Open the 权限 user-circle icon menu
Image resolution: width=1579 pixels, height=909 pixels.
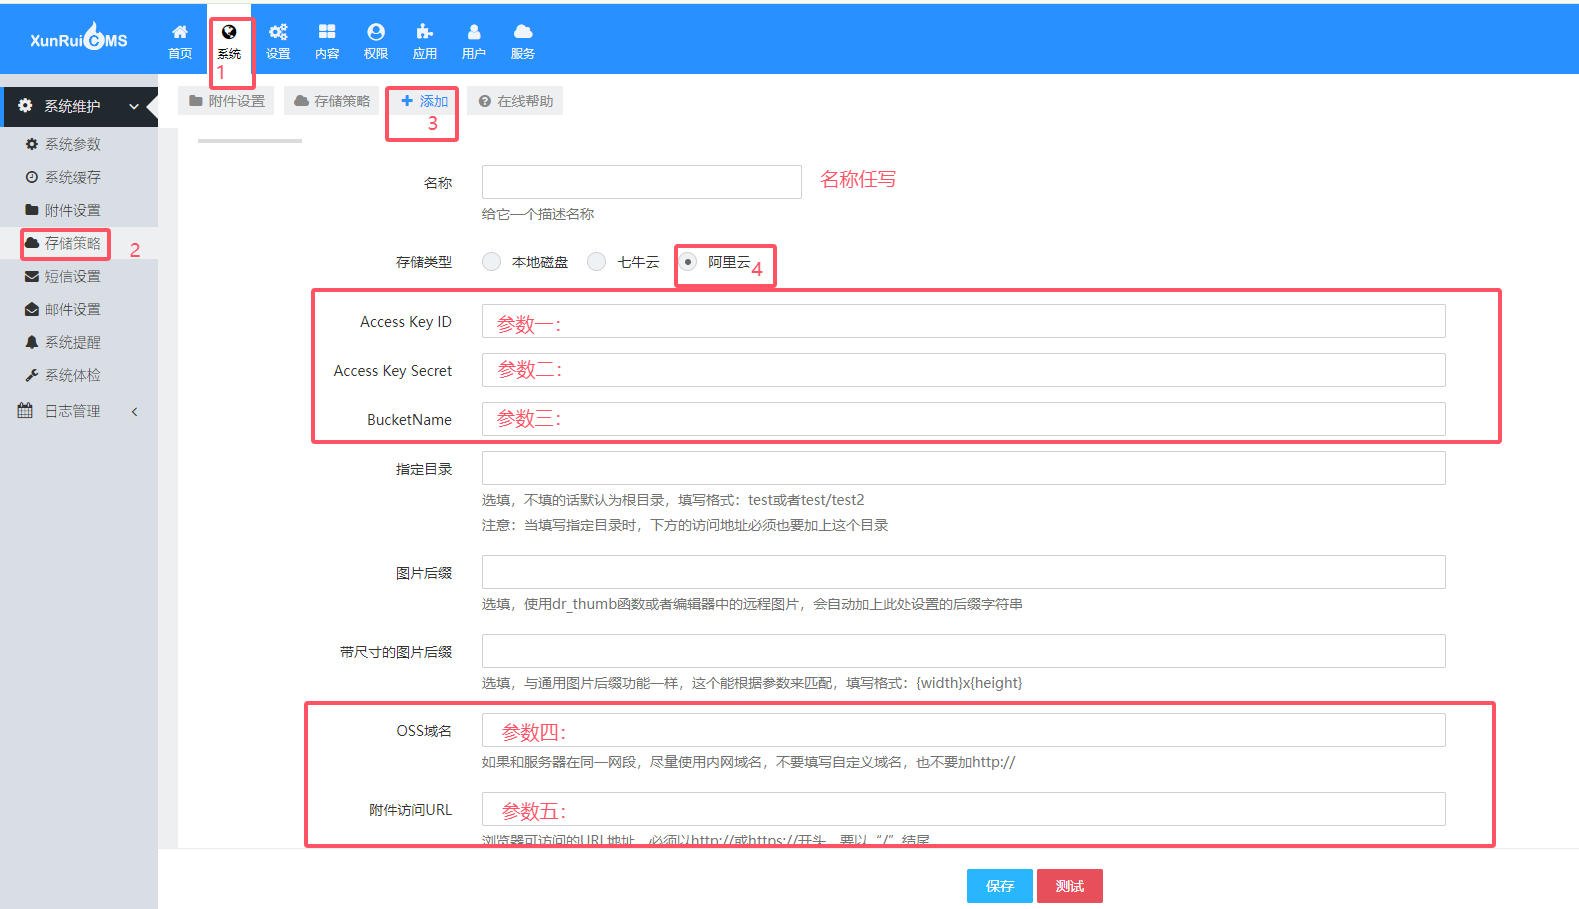tap(376, 32)
